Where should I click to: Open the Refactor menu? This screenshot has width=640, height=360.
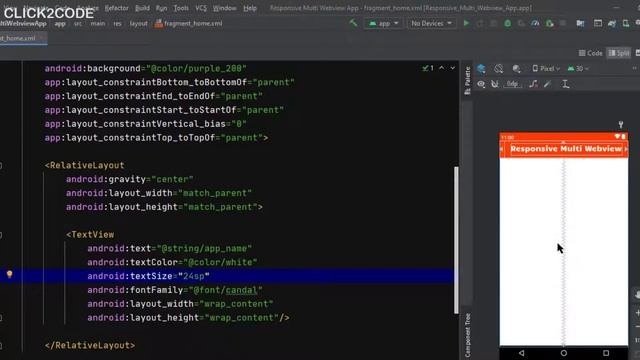(x=116, y=8)
